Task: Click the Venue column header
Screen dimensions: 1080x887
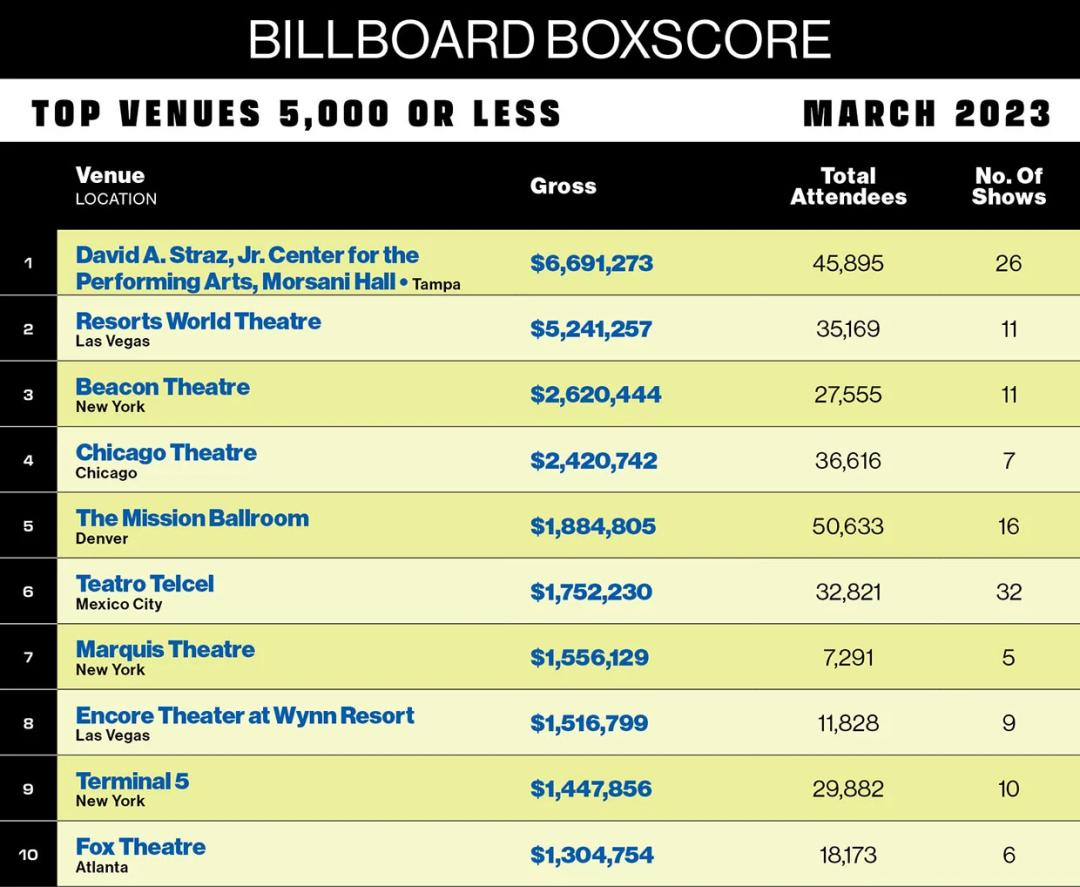Action: (x=110, y=175)
